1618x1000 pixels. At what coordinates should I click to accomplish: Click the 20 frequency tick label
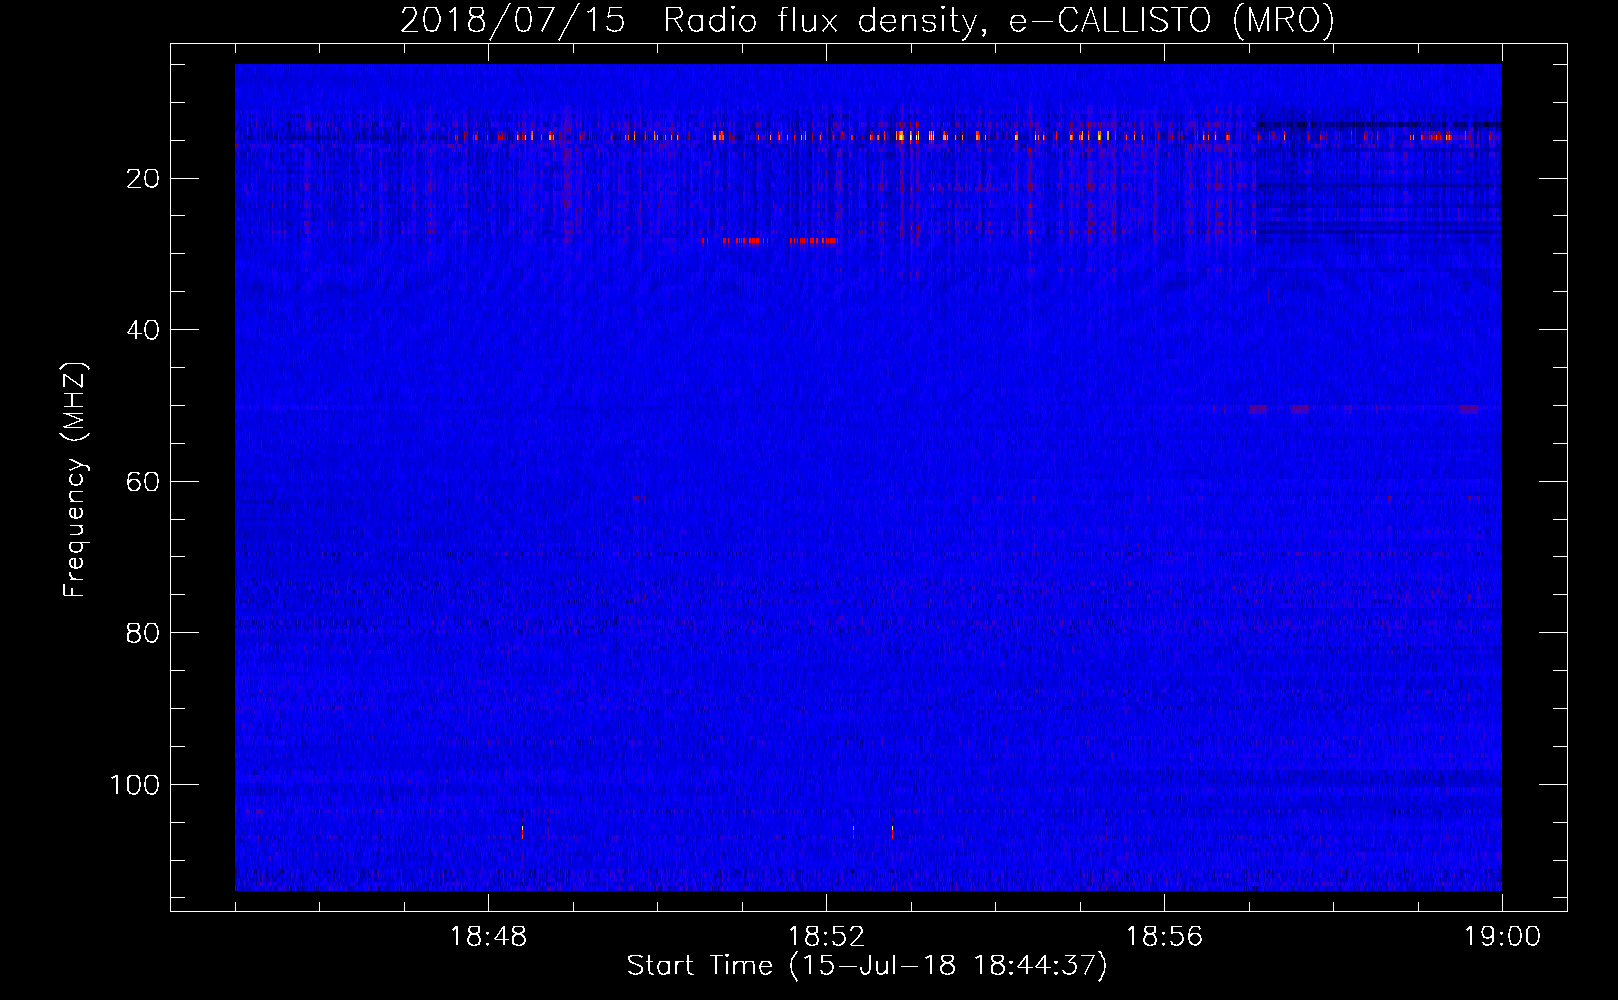(143, 179)
